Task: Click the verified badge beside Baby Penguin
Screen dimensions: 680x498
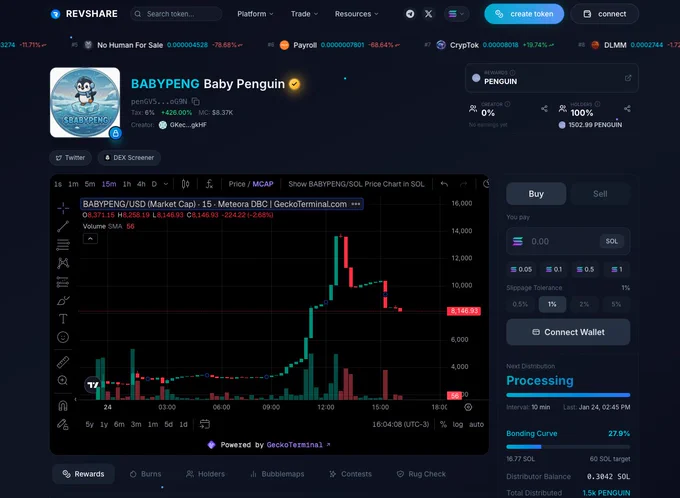Action: point(294,84)
